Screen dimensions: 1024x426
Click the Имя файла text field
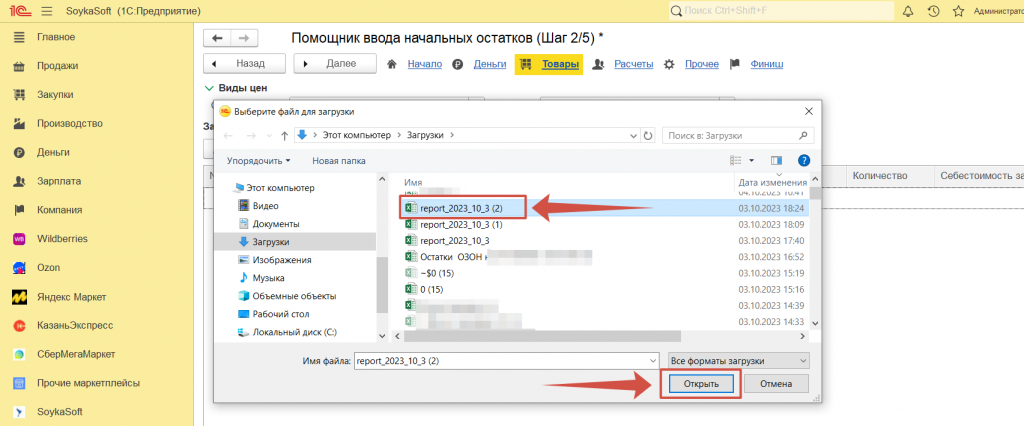[505, 360]
